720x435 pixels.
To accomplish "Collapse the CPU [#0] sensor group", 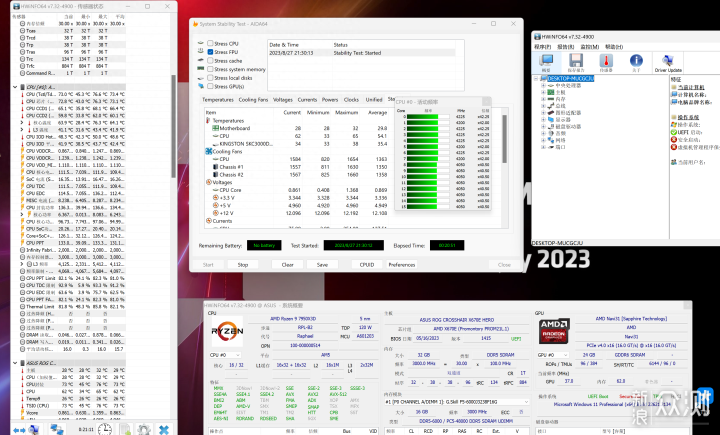I will pos(15,87).
